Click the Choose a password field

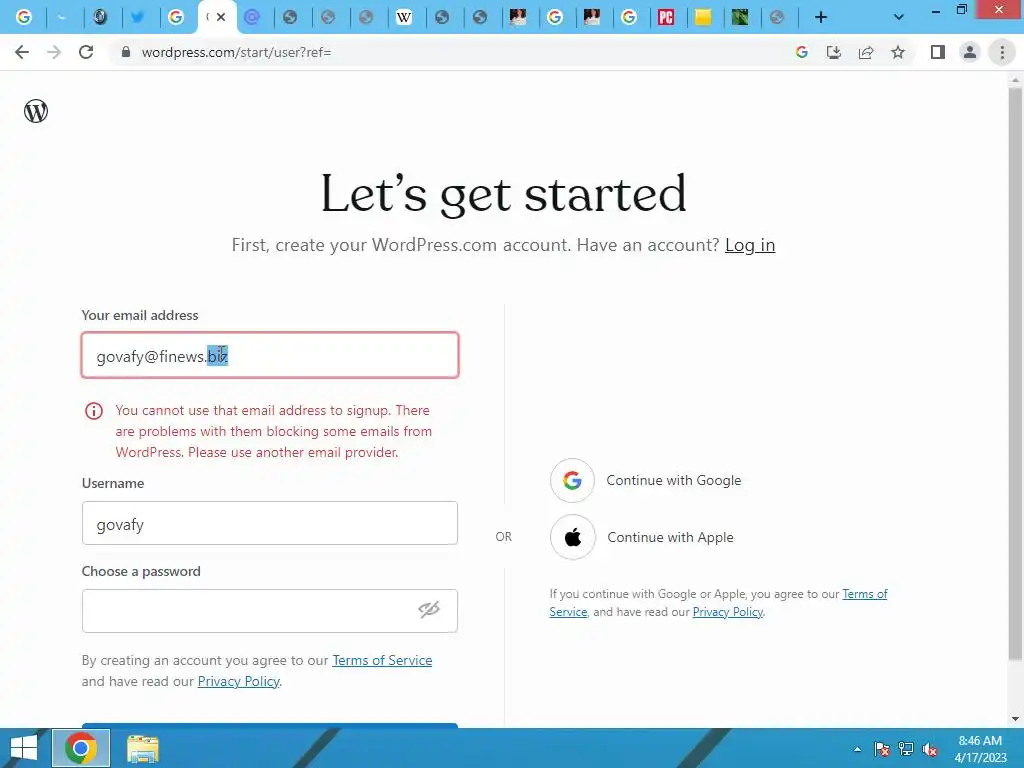click(x=270, y=611)
